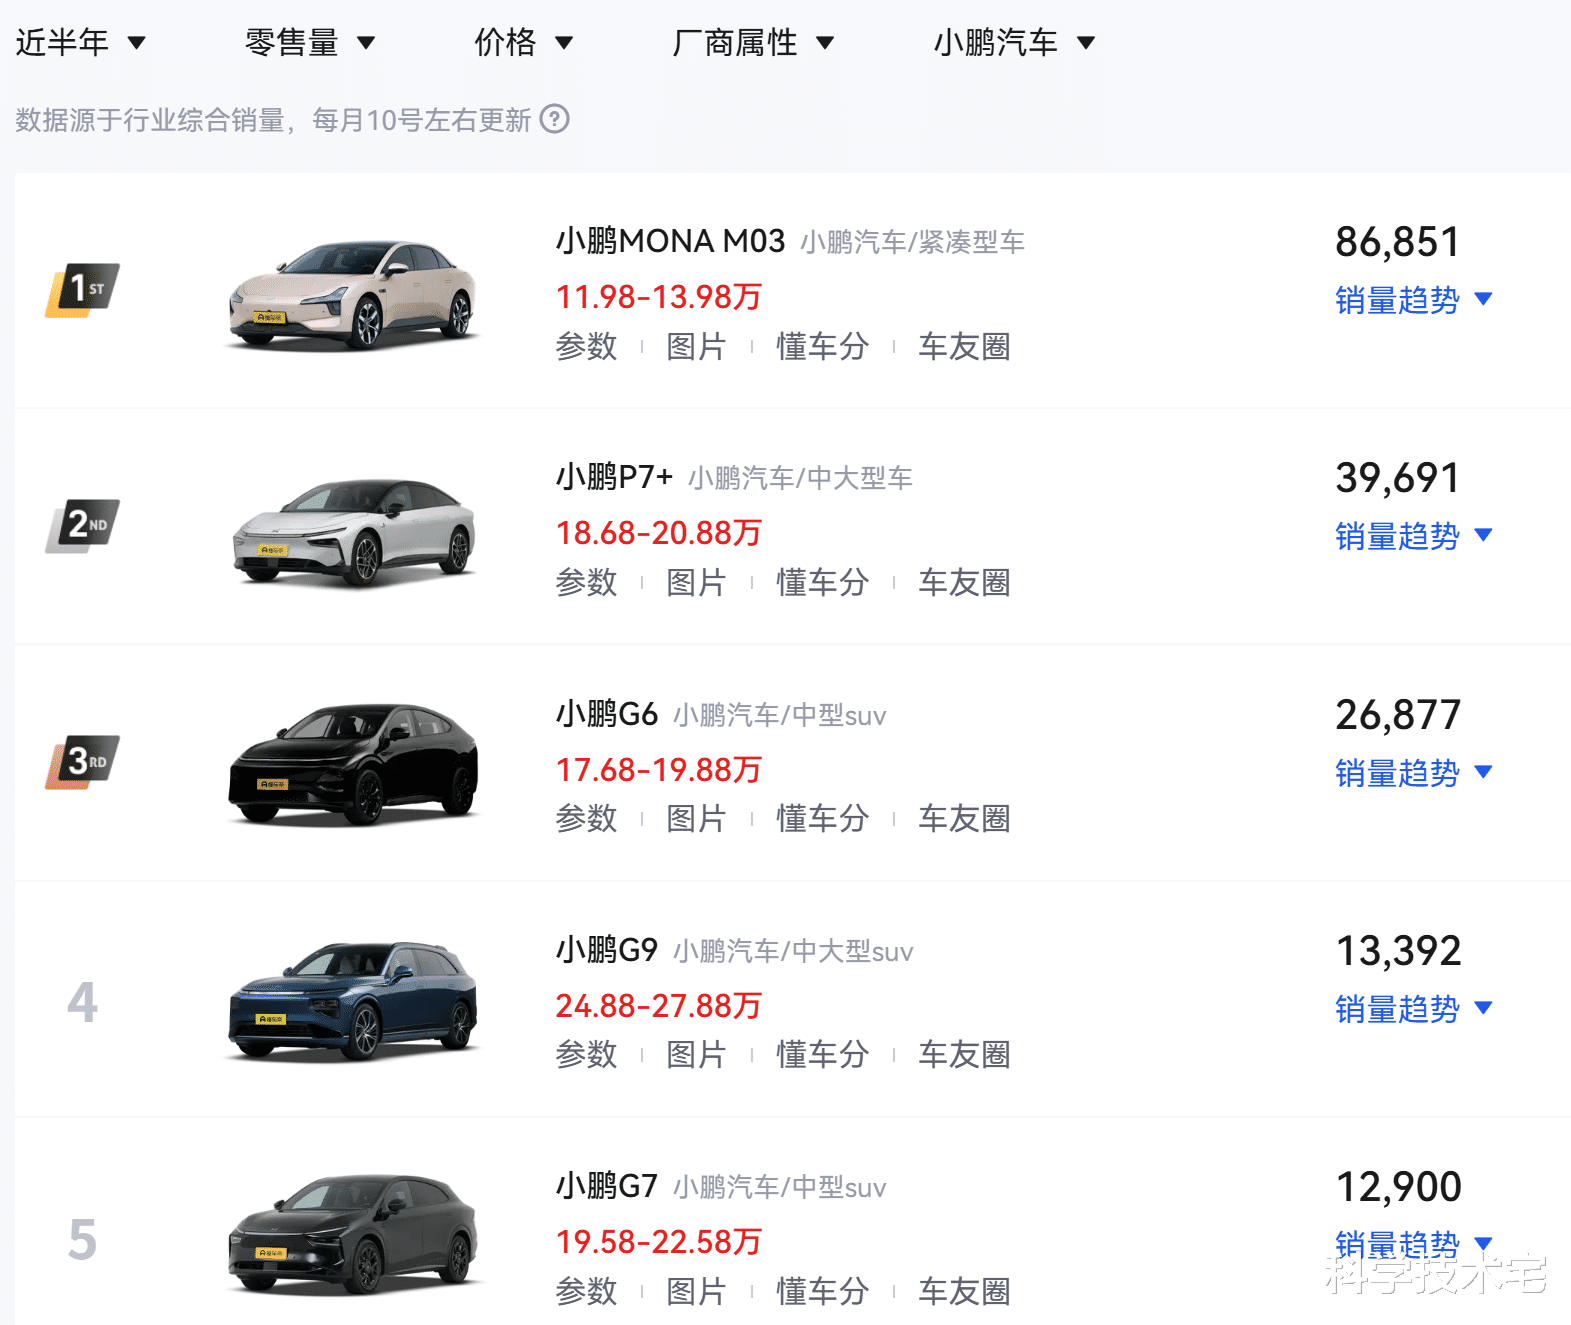Image resolution: width=1571 pixels, height=1325 pixels.
Task: Open the 小鹏汽车 brand dropdown
Action: click(x=1014, y=42)
